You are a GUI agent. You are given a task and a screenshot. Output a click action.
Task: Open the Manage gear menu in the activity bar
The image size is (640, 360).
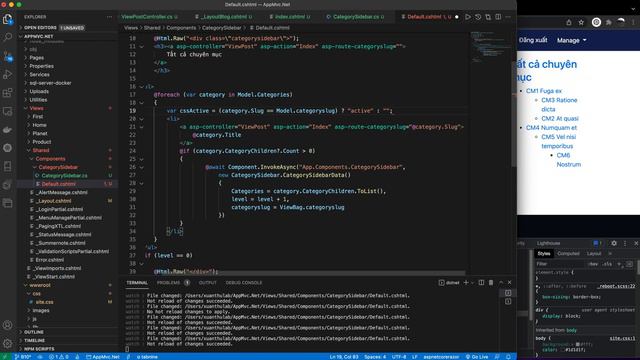point(7,343)
